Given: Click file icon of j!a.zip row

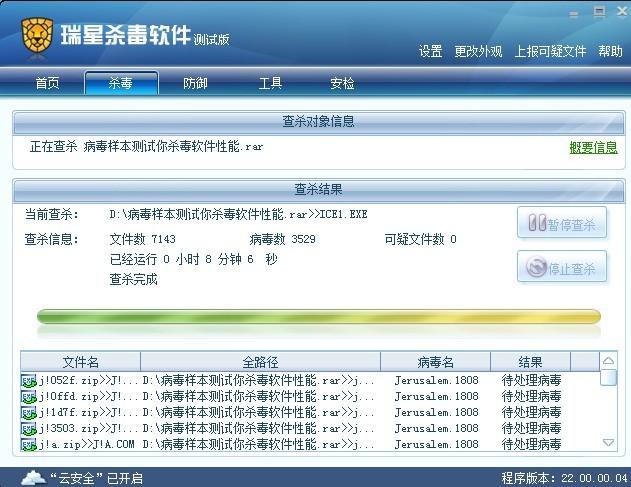Looking at the screenshot, I should pyautogui.click(x=29, y=444).
